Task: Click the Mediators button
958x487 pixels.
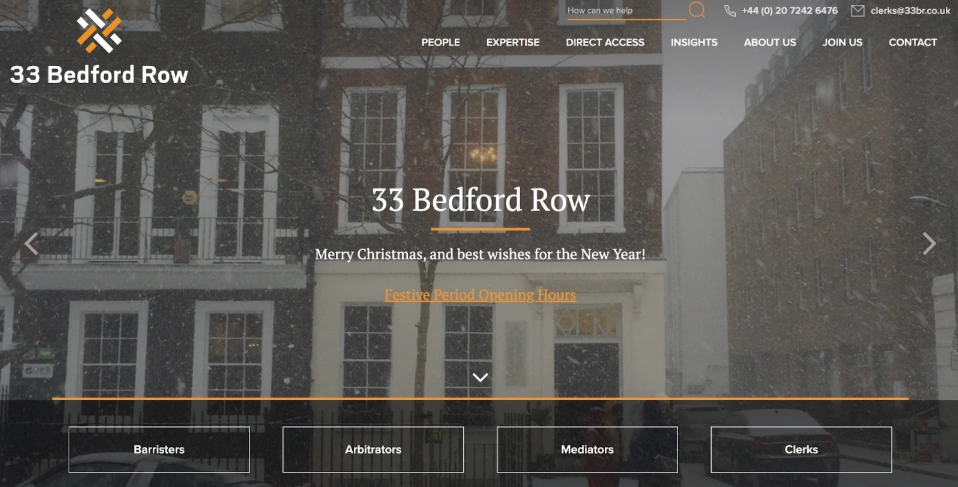Action: pos(587,449)
